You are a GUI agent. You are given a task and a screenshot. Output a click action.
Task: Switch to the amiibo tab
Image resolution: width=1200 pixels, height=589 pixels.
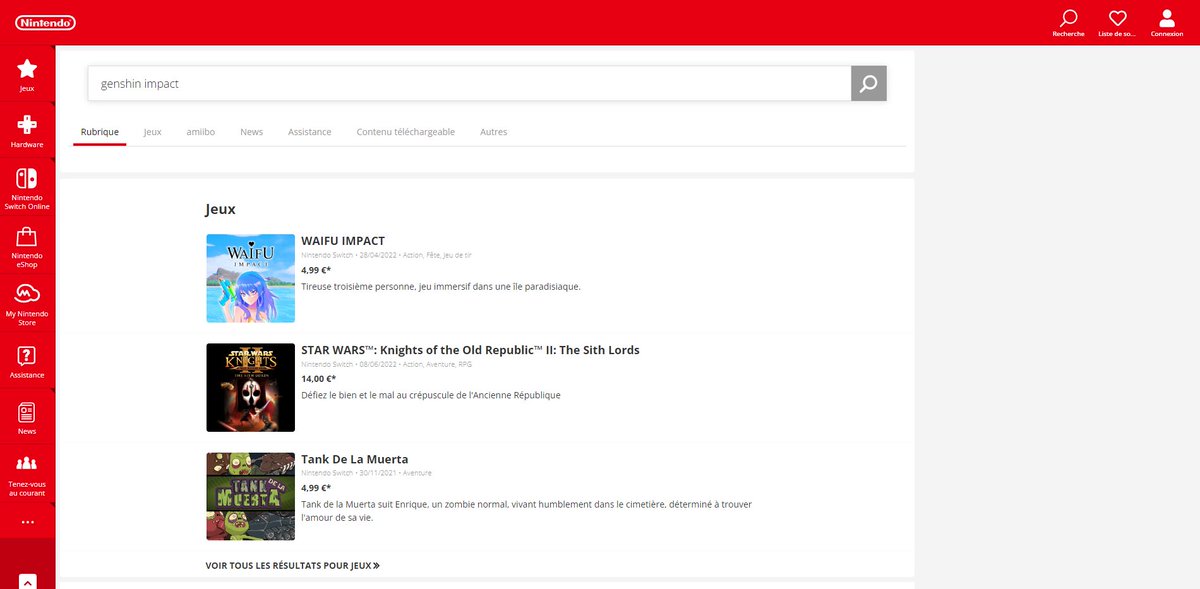click(x=201, y=132)
